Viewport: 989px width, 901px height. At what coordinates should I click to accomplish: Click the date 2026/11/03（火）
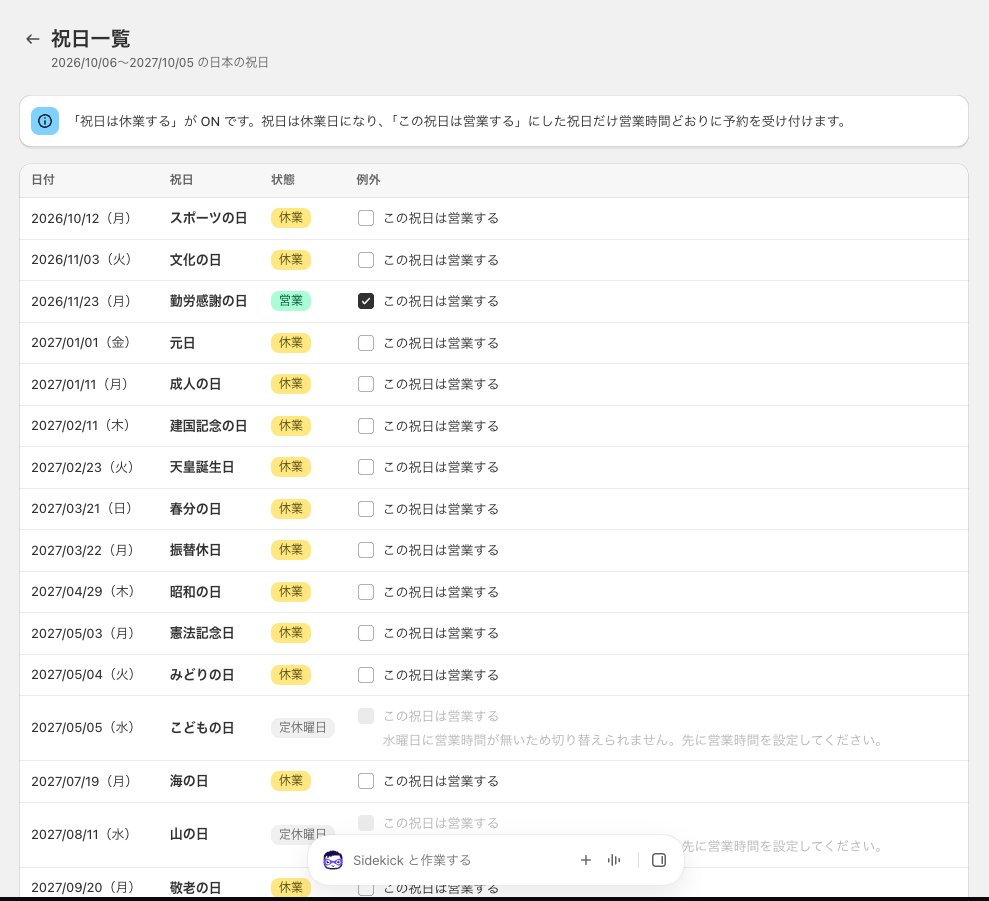(x=81, y=260)
